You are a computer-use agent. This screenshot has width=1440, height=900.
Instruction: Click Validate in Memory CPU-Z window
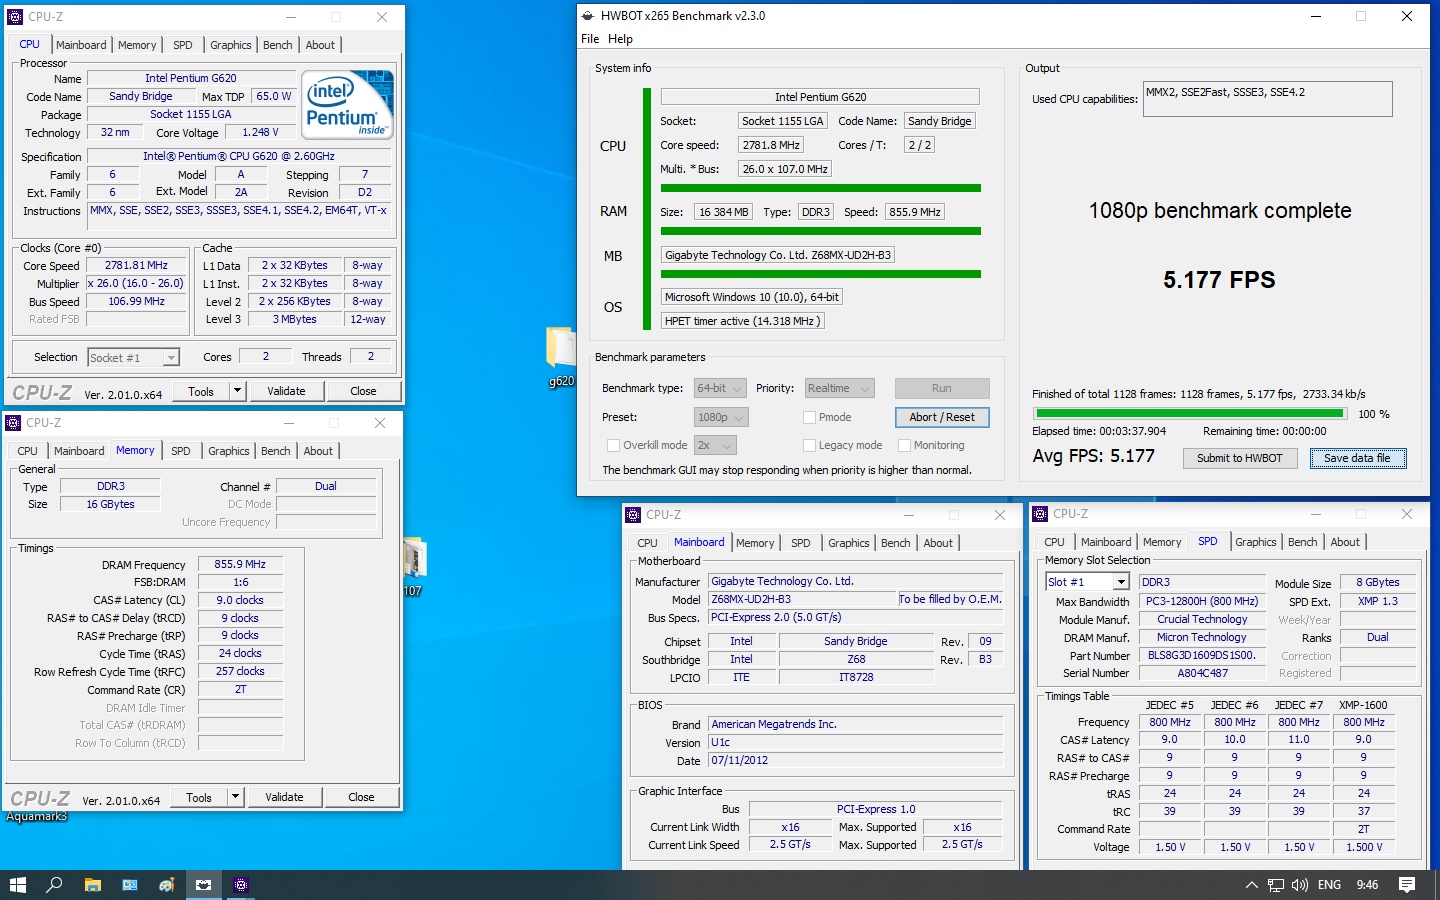(x=284, y=797)
